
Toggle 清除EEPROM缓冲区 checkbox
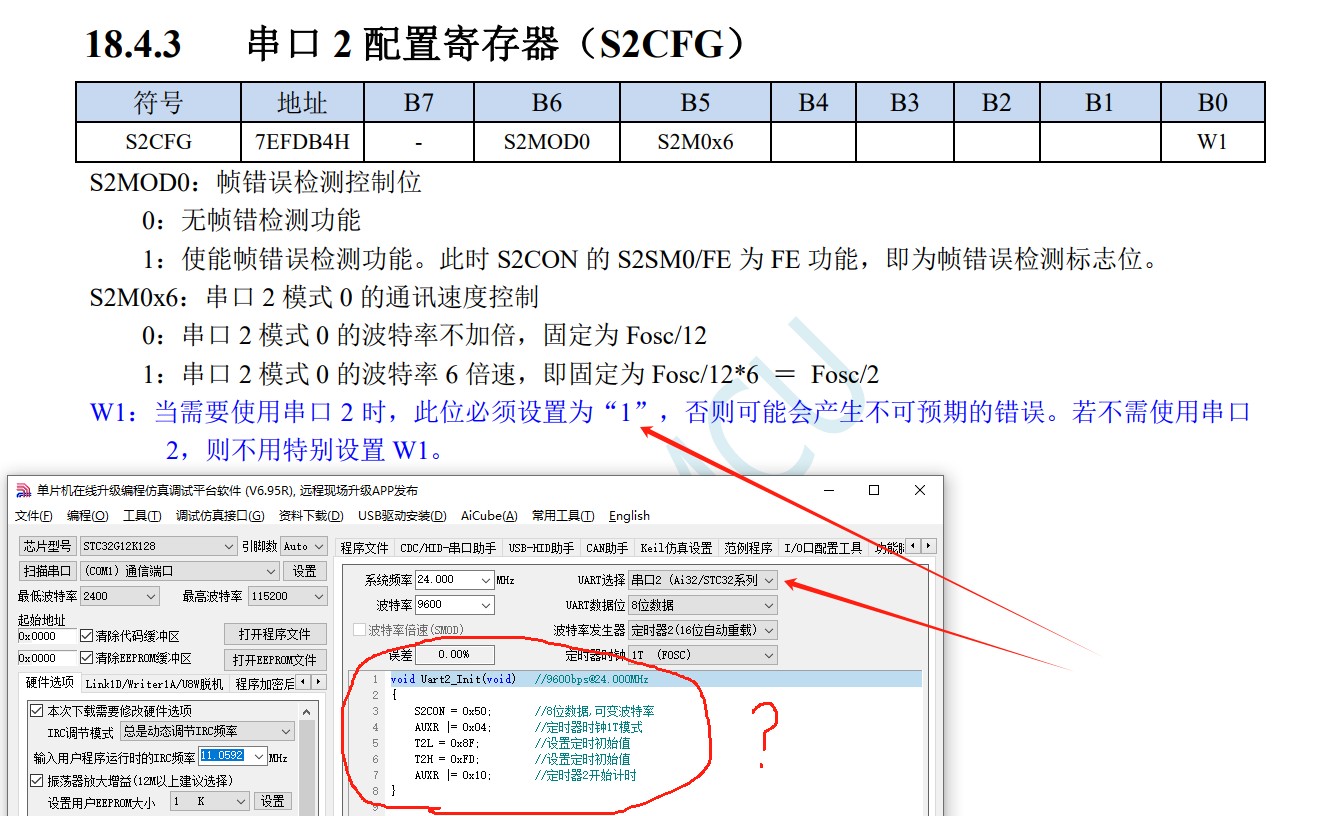click(86, 659)
